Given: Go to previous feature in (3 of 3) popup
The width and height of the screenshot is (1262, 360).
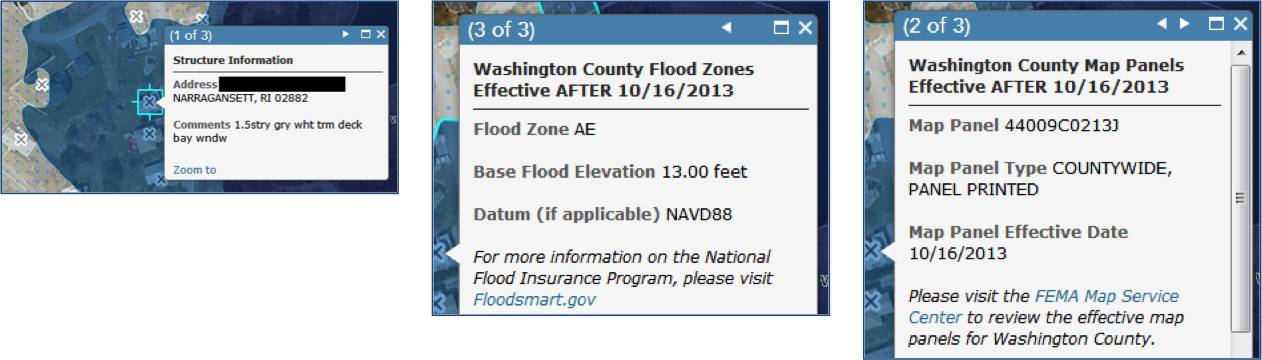Looking at the screenshot, I should 727,28.
